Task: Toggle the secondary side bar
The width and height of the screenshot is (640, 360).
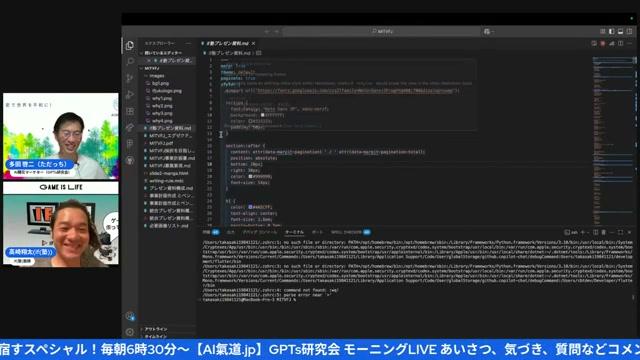Action: click(x=629, y=31)
